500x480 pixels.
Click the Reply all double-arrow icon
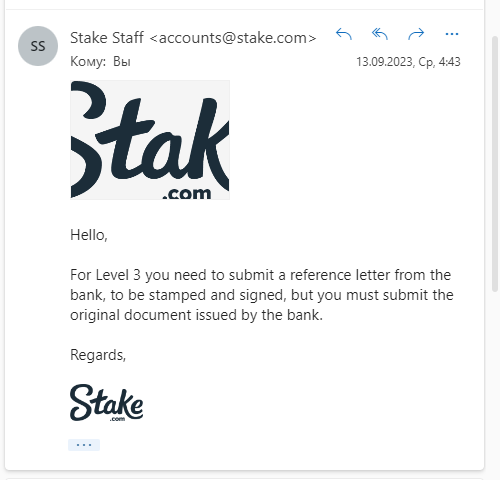380,34
